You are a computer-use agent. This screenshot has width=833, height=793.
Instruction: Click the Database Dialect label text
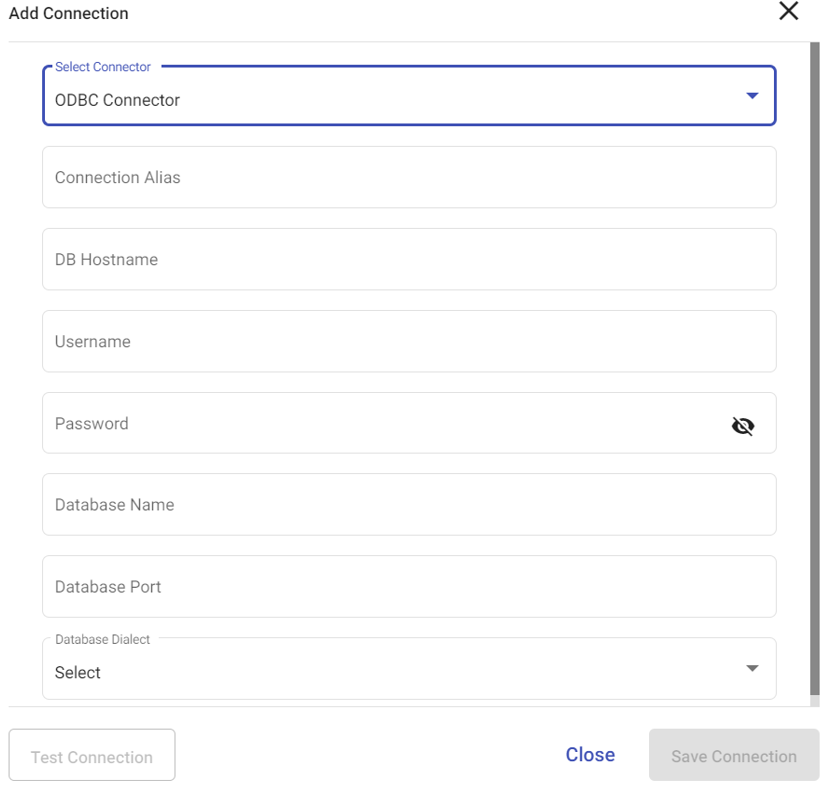point(103,639)
